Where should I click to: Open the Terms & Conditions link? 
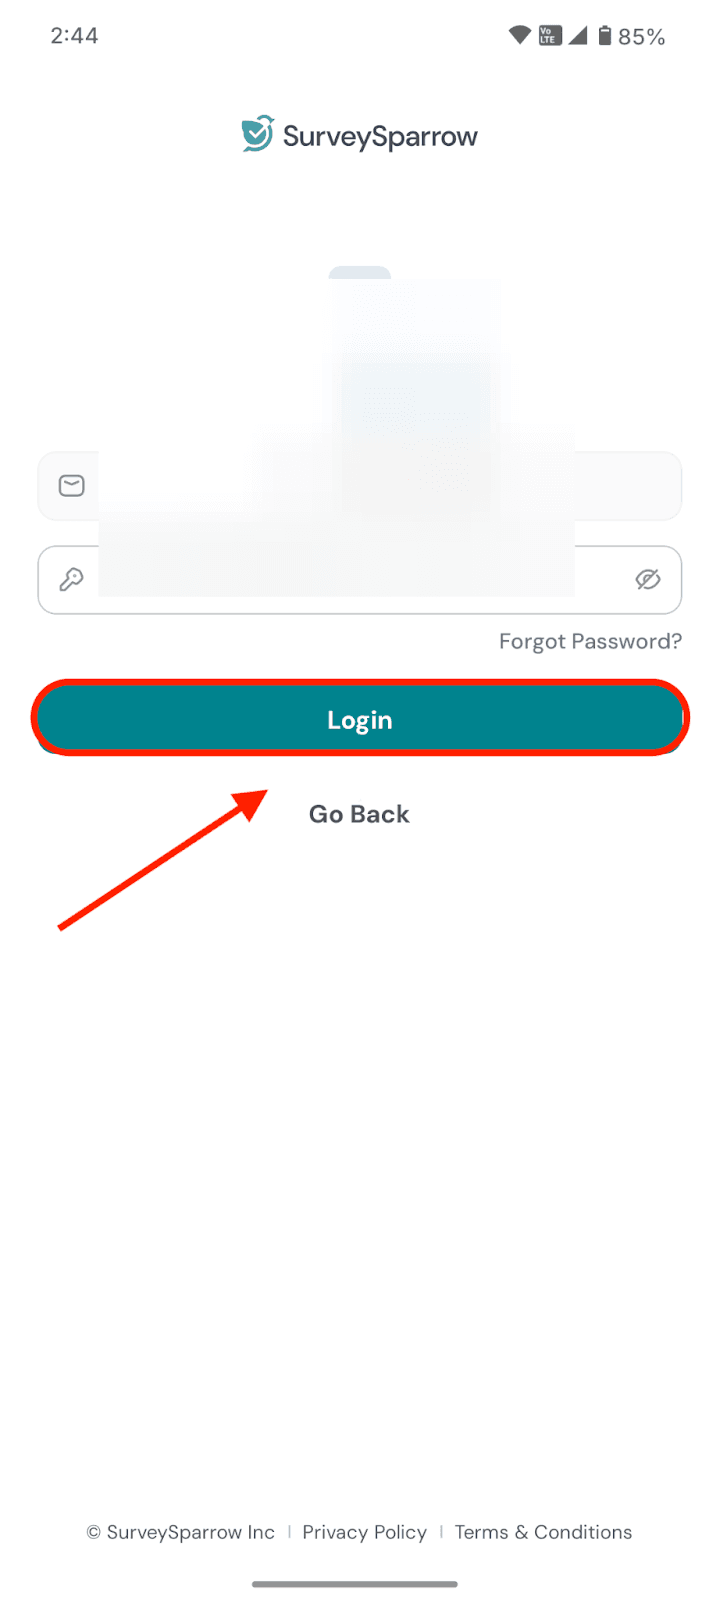pos(543,1532)
